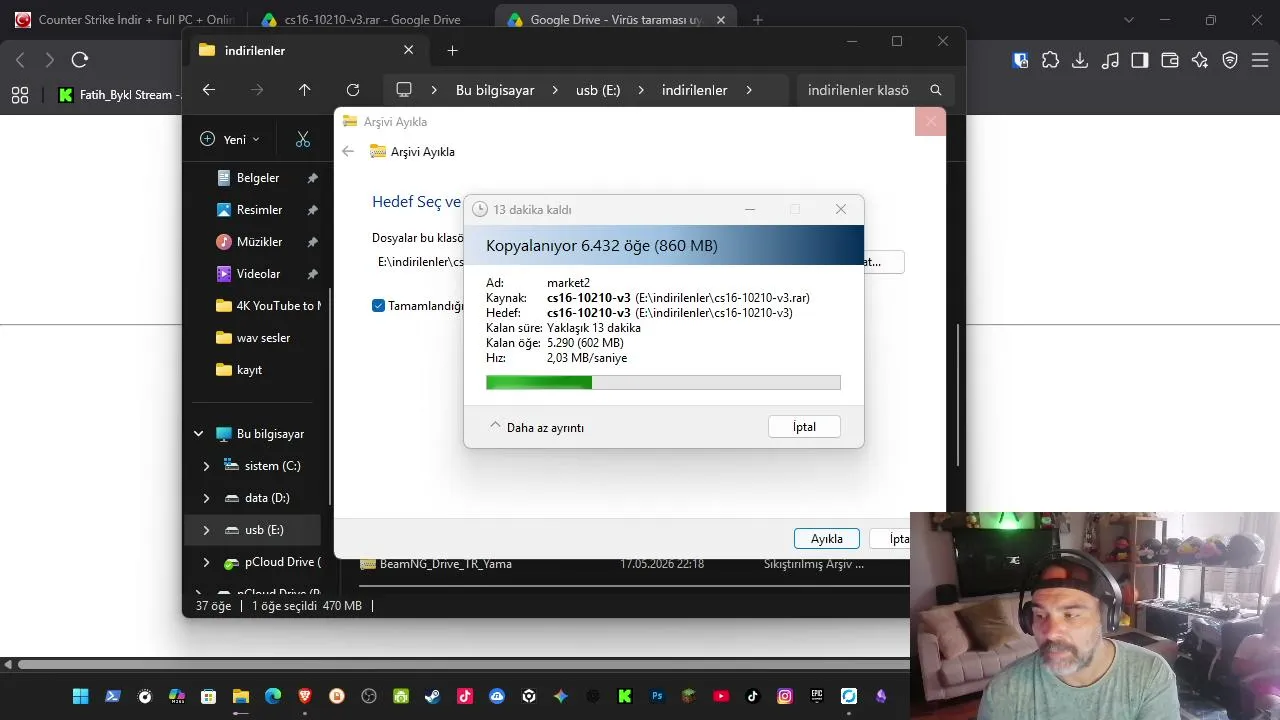Open the browser Downloads icon
This screenshot has height=720, width=1280.
tap(1080, 60)
